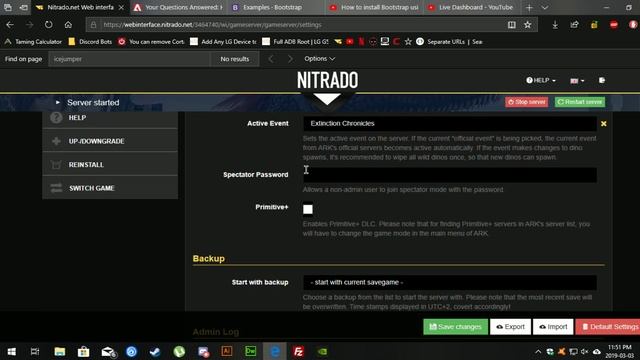640x360 pixels.
Task: Open Steam from the taskbar
Action: coord(155,351)
